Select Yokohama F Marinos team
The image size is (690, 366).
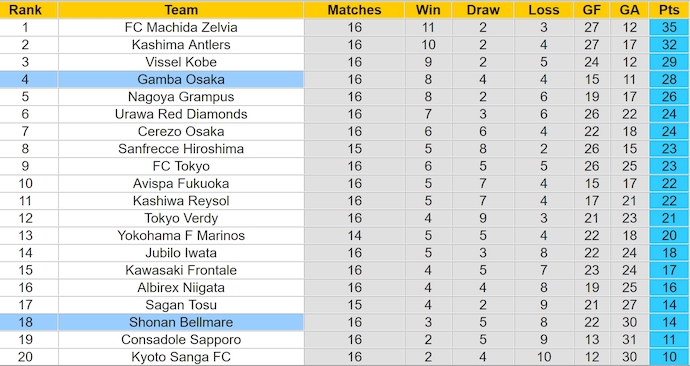pos(181,235)
